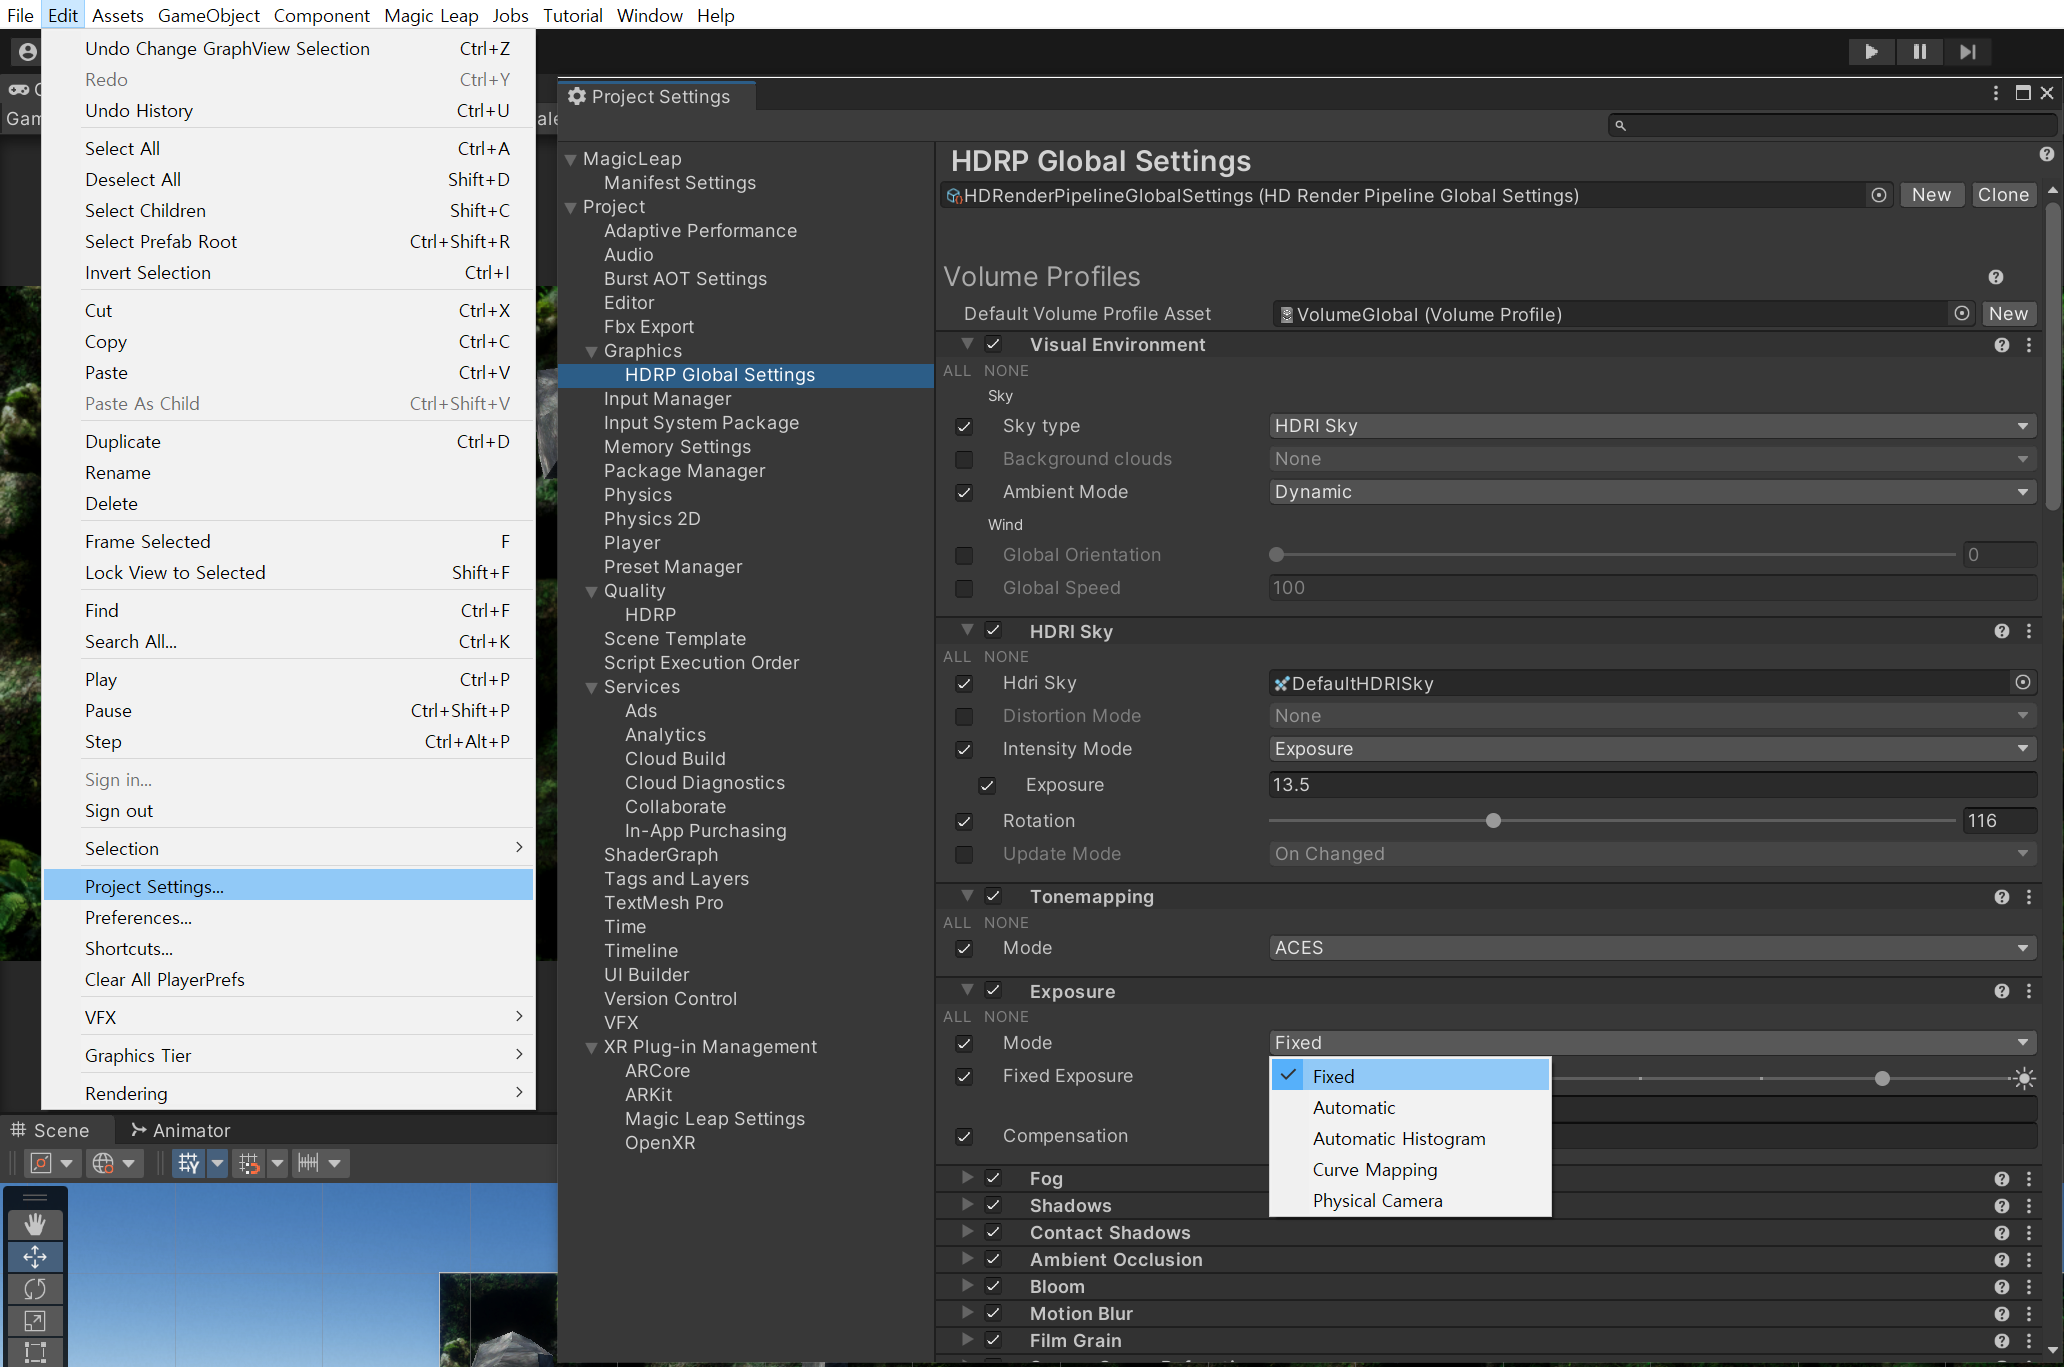Open HDRI Sky section three-dot menu
Screen dimensions: 2064x1367
[2029, 631]
